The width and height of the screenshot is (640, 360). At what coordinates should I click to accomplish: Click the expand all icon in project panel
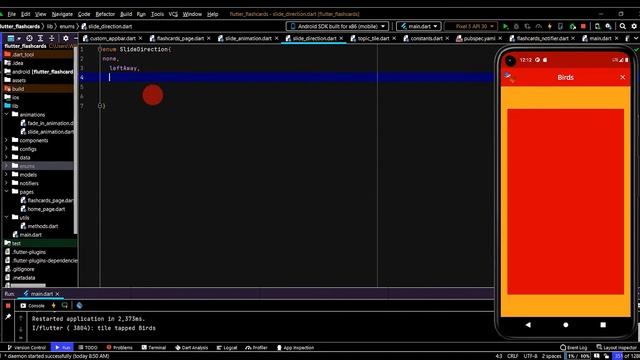40,38
